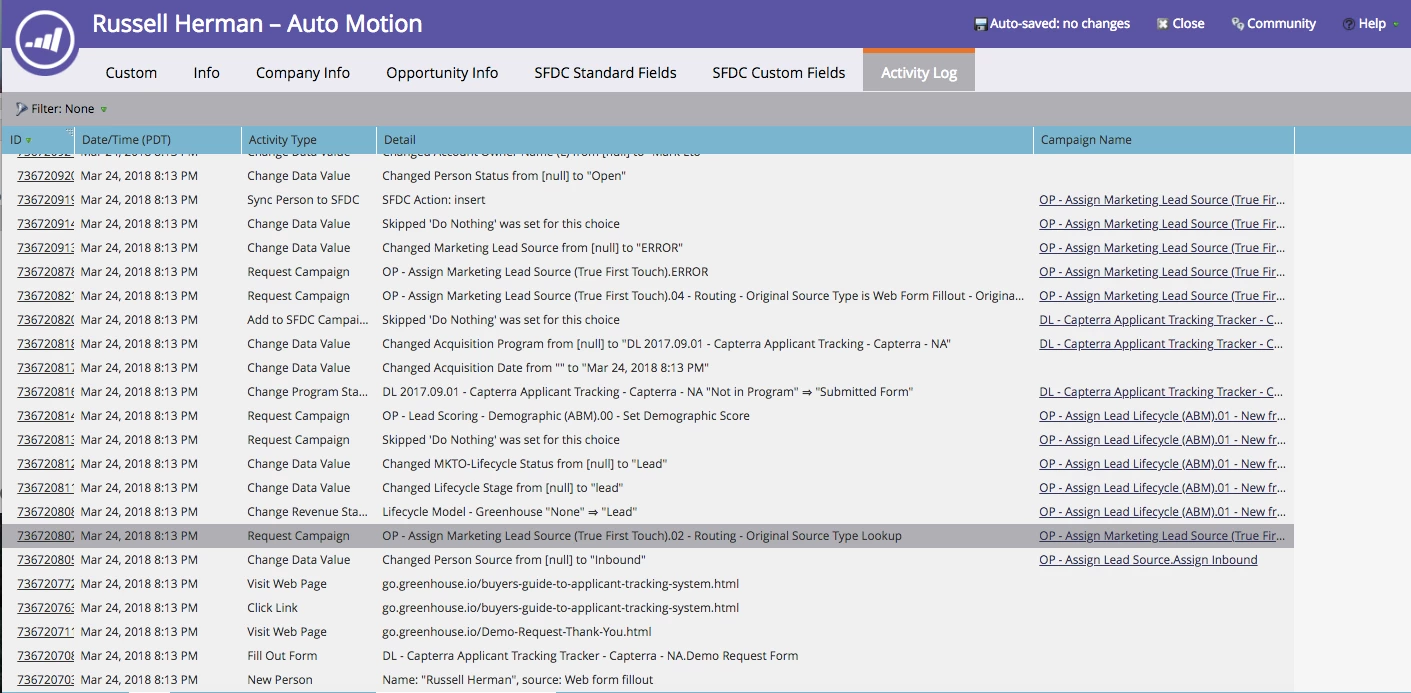The width and height of the screenshot is (1411, 693).
Task: Open the Filter: None dropdown arrow
Action: coord(104,109)
